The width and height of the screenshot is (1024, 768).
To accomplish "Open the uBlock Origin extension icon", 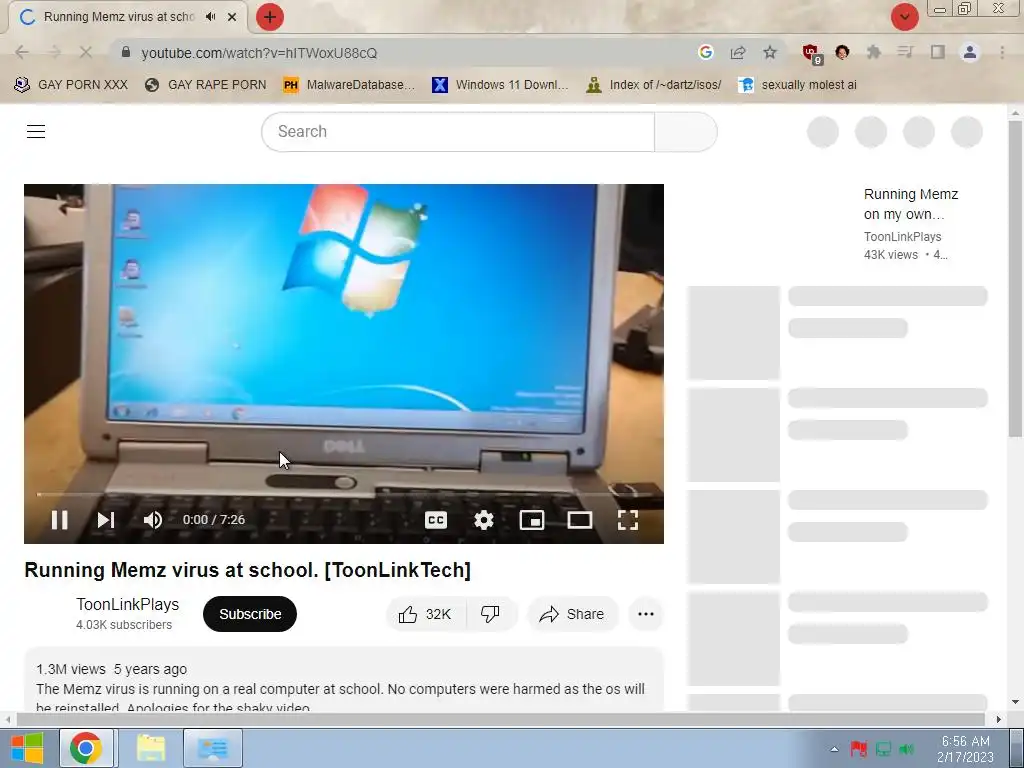I will click(811, 53).
